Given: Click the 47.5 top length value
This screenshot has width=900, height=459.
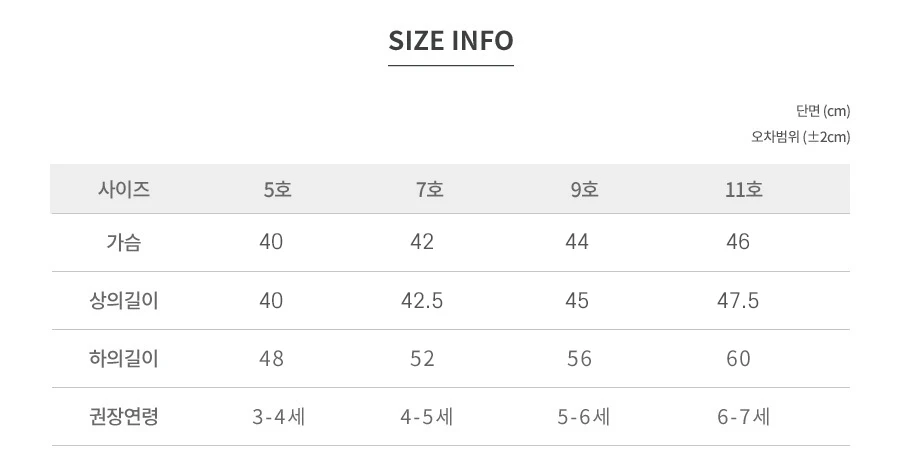Looking at the screenshot, I should coord(738,301).
